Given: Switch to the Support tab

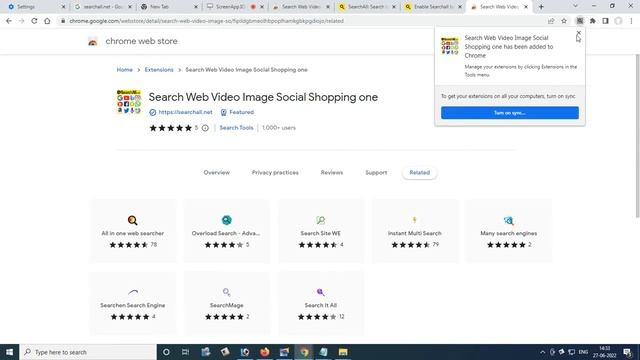Looking at the screenshot, I should pyautogui.click(x=376, y=173).
